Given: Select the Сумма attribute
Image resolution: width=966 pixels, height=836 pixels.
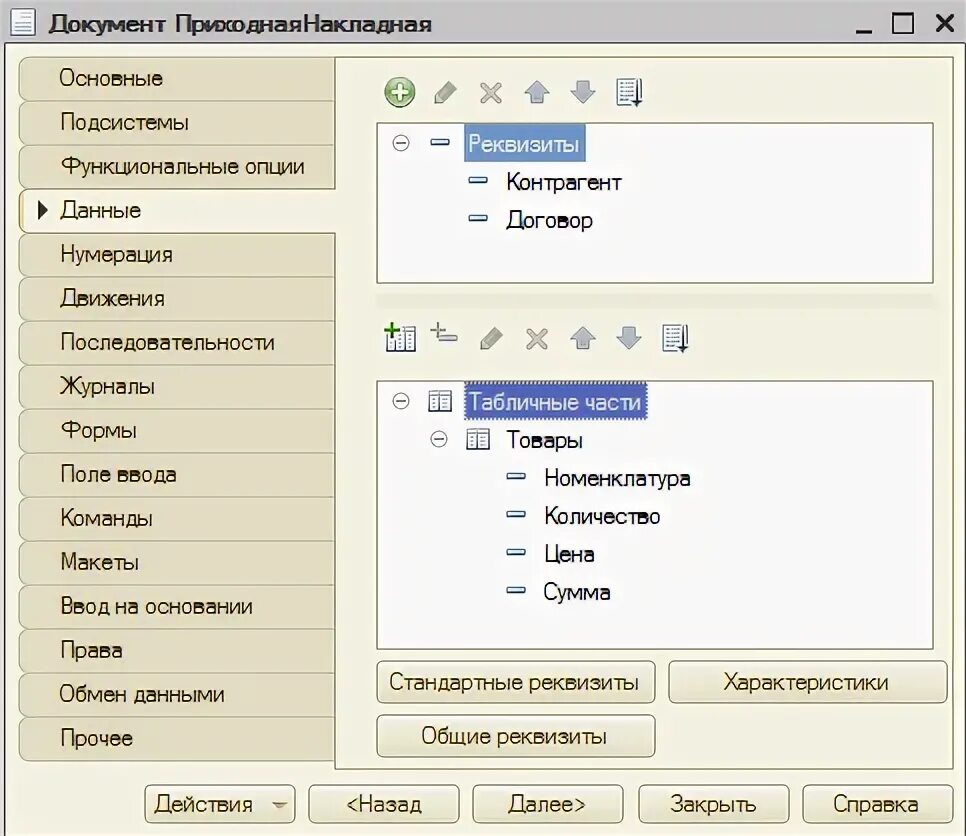Looking at the screenshot, I should coord(577,592).
